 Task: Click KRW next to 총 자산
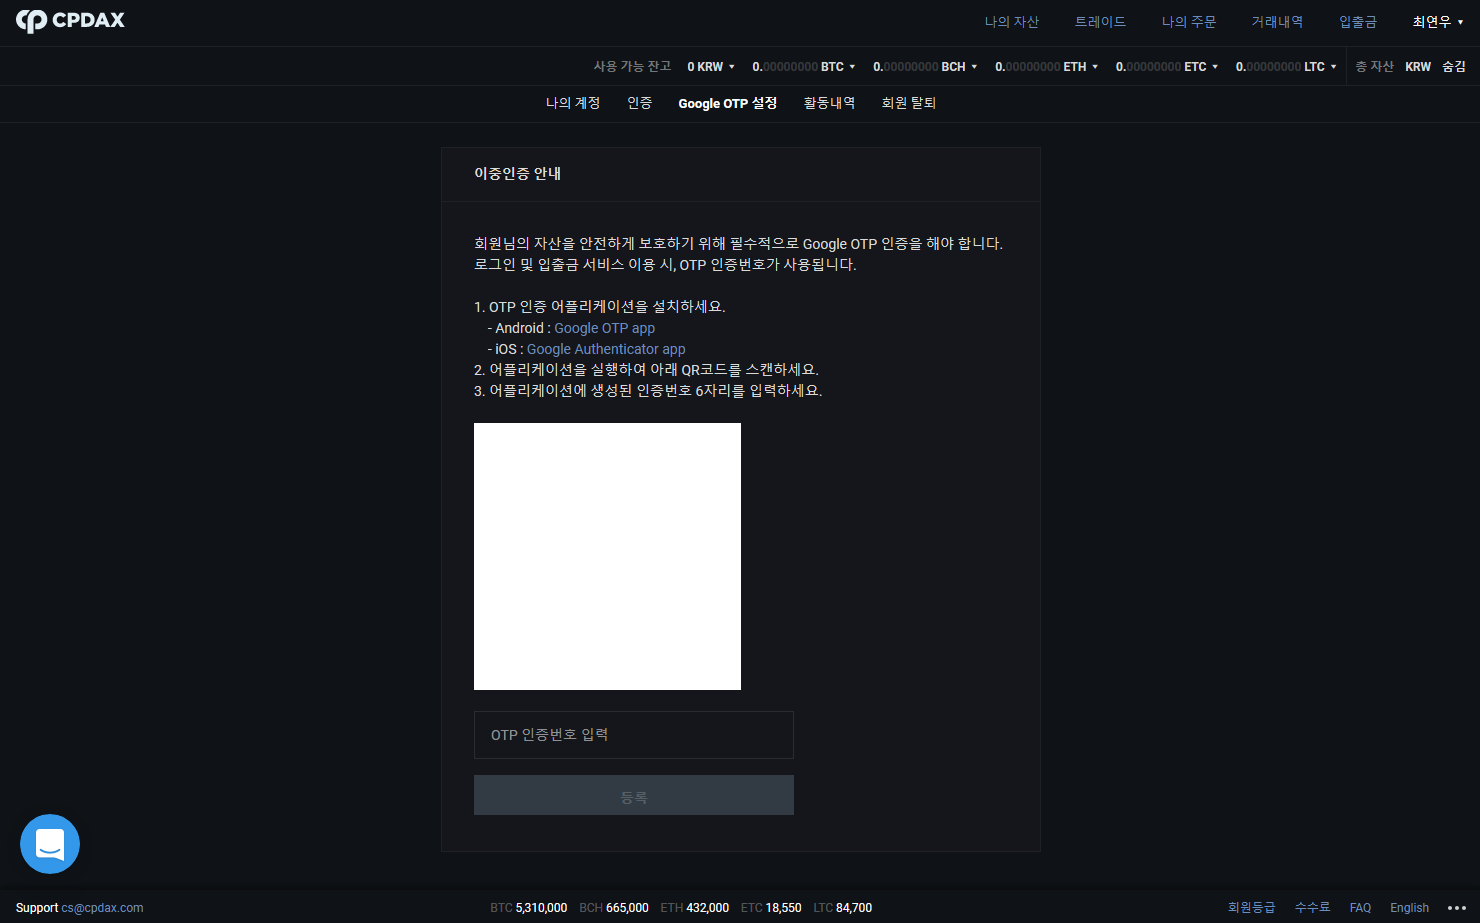pos(1418,67)
